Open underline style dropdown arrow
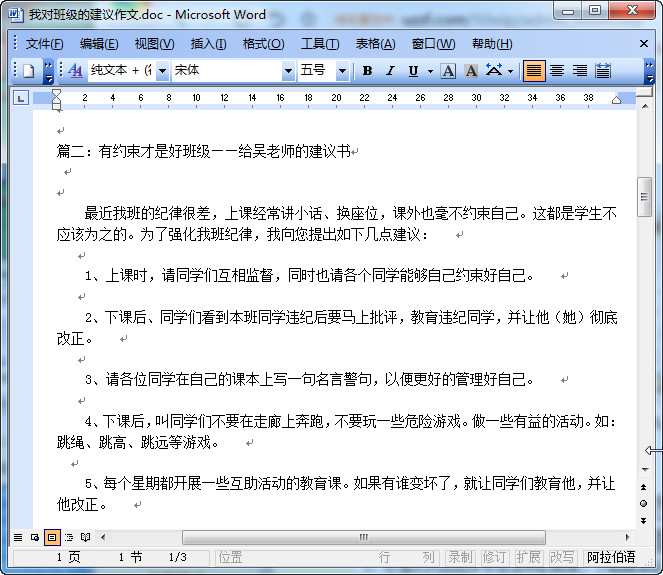 tap(430, 71)
